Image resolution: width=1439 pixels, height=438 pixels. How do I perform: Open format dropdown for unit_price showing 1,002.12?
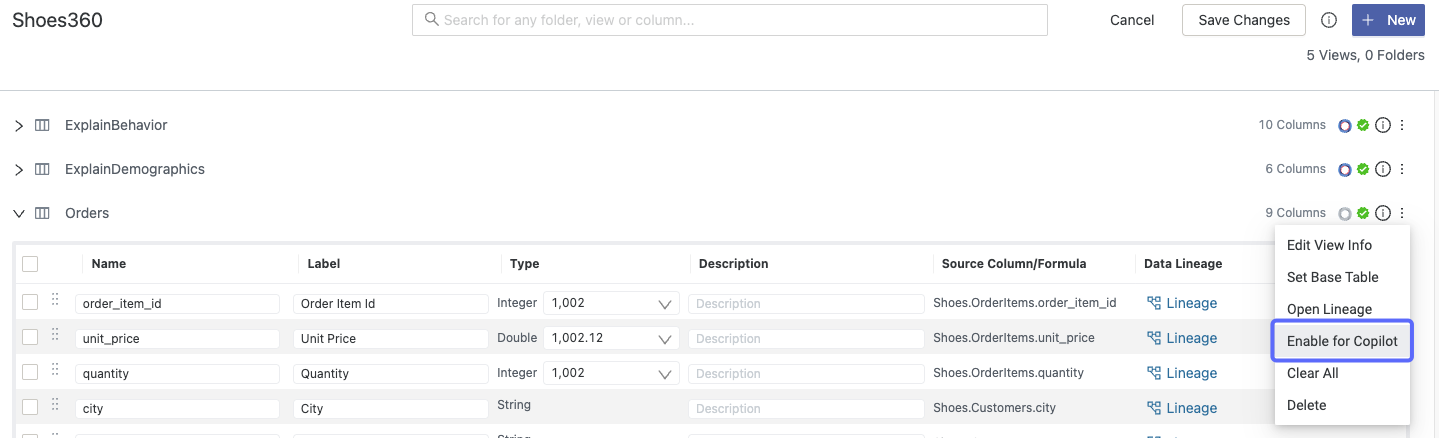coord(611,338)
